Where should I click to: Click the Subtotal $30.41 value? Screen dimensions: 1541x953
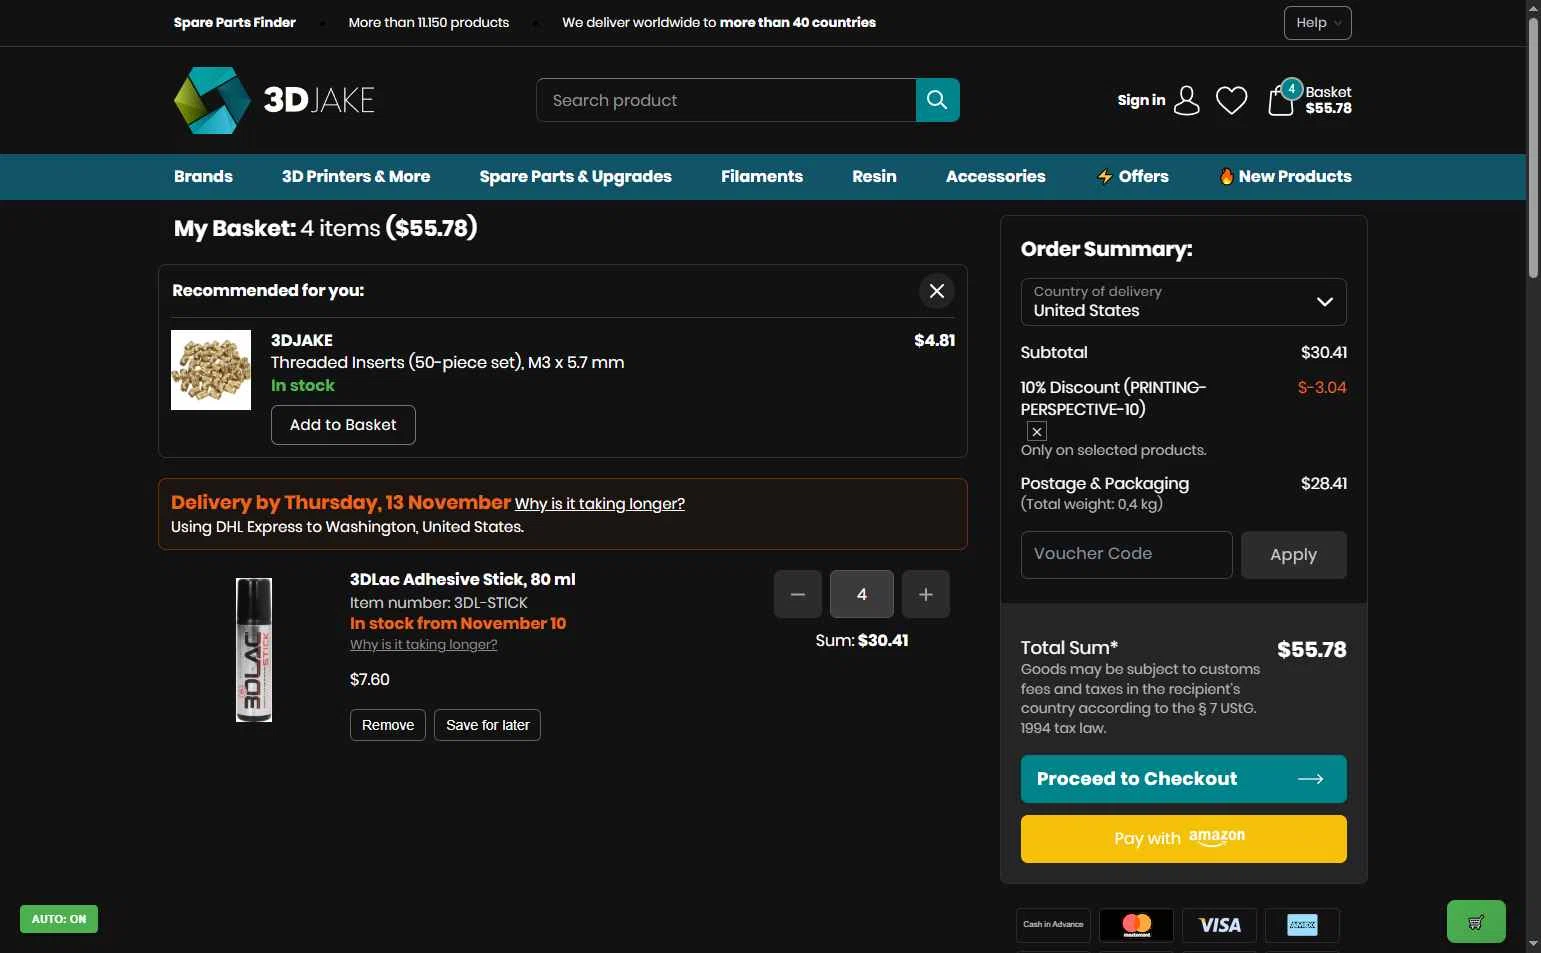pos(1324,353)
